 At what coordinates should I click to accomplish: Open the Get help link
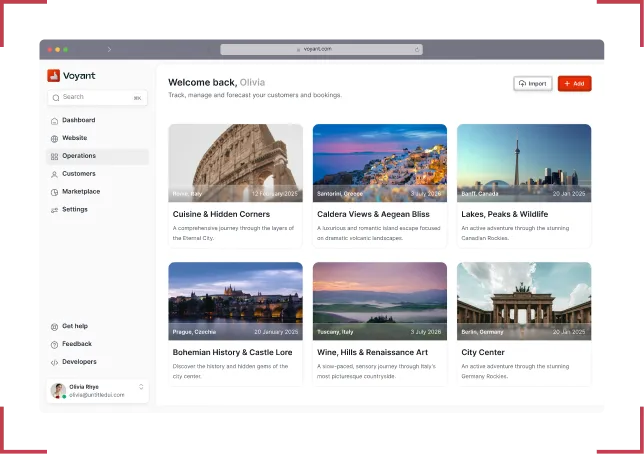click(97, 326)
